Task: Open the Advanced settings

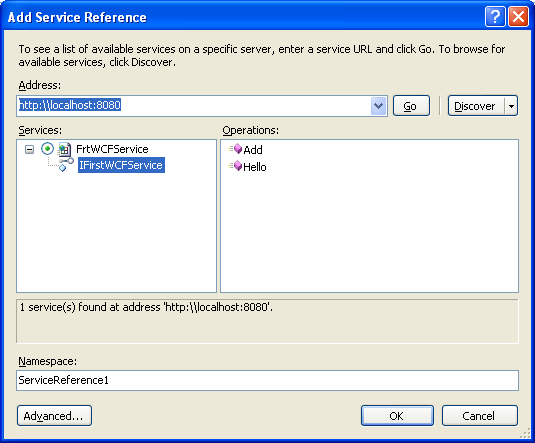Action: pyautogui.click(x=54, y=416)
